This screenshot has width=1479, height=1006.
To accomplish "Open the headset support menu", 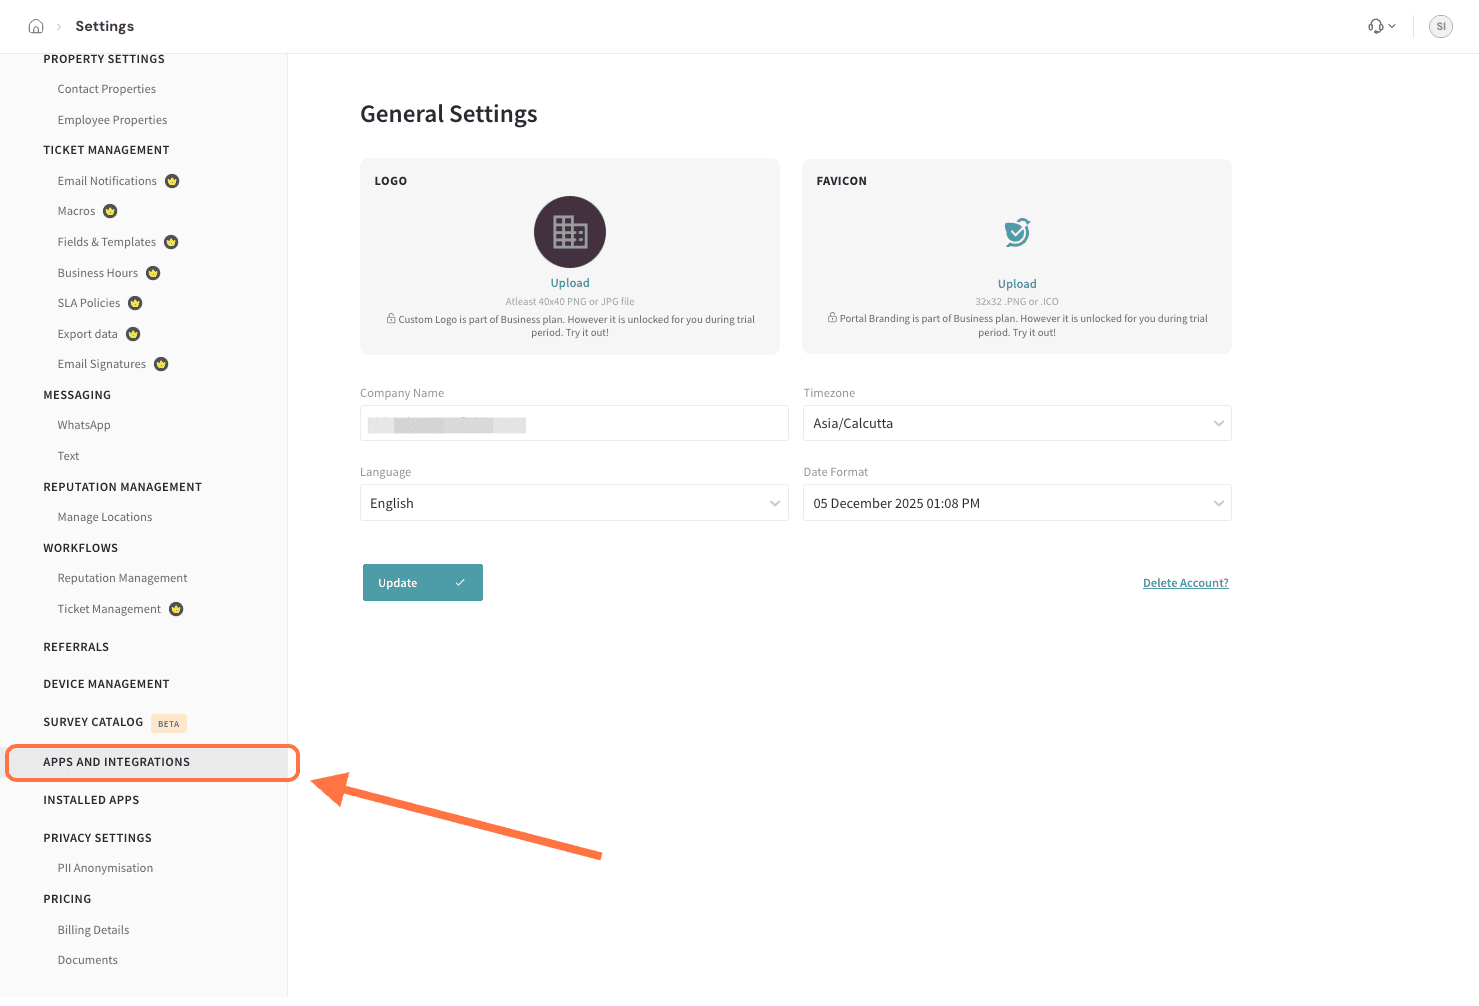I will (x=1381, y=26).
